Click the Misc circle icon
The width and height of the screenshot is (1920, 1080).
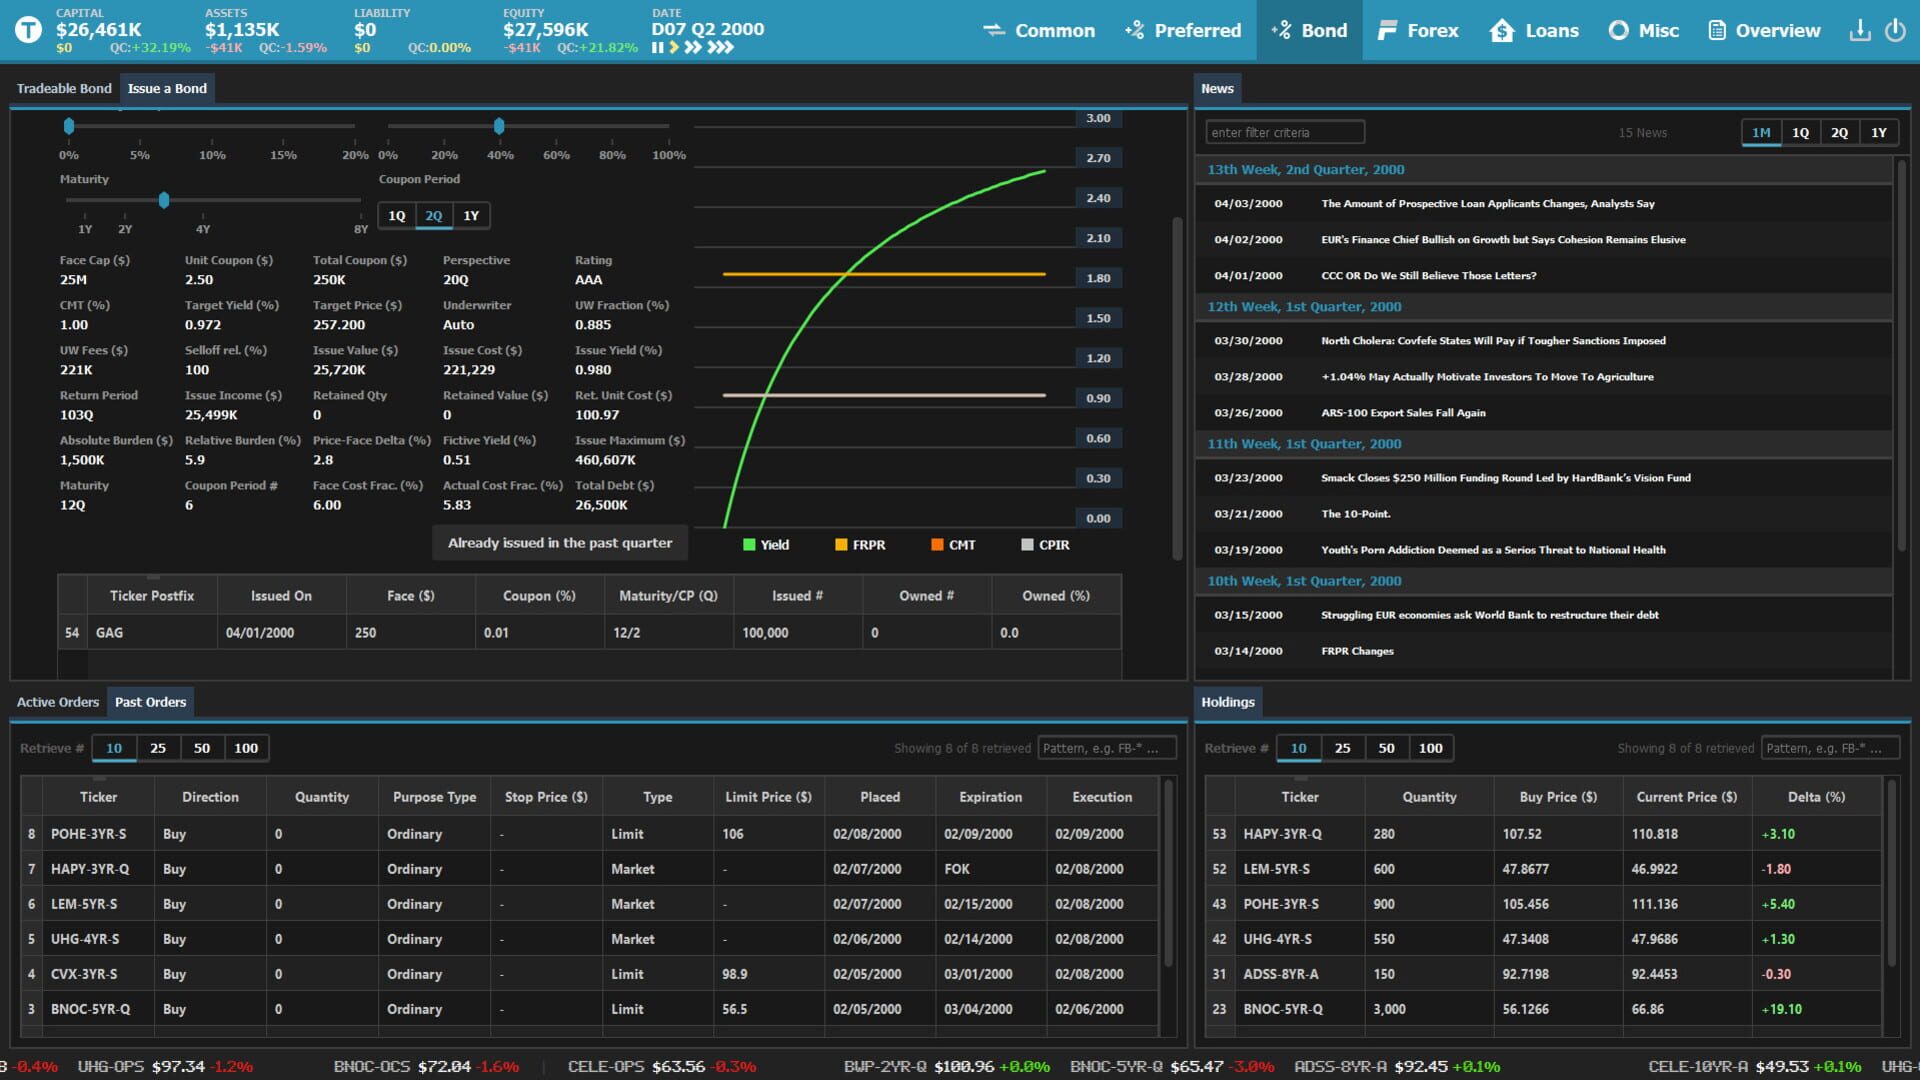[x=1619, y=30]
